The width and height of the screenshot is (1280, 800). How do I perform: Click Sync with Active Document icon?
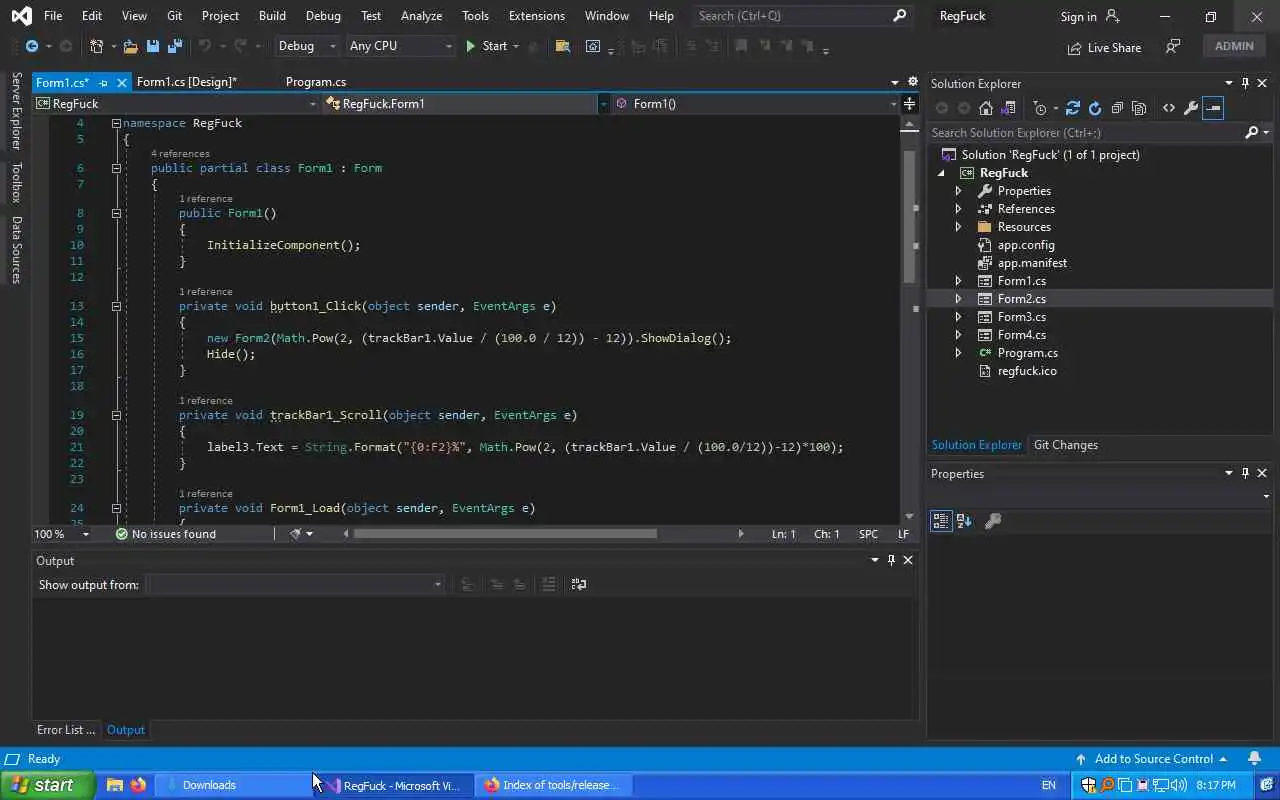click(1073, 108)
